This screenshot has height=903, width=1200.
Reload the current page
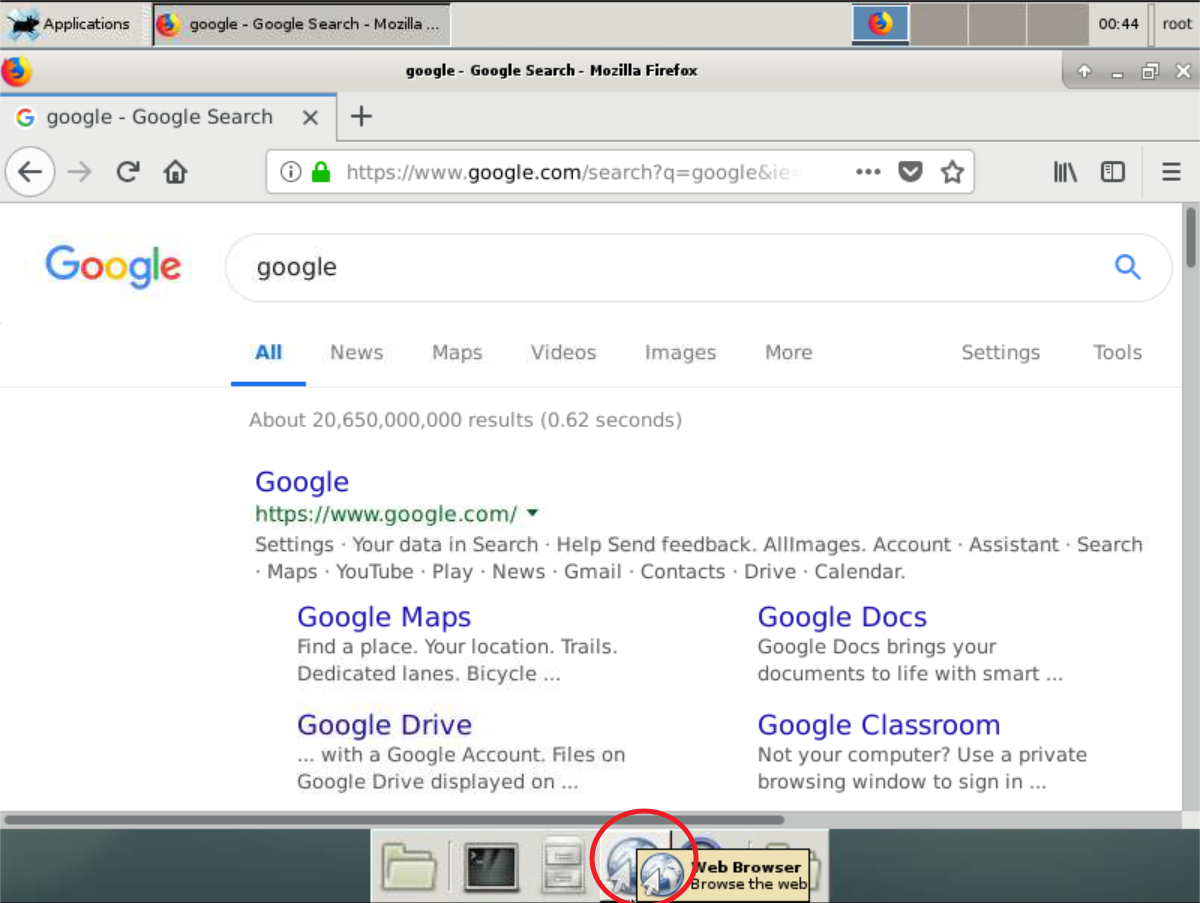127,172
